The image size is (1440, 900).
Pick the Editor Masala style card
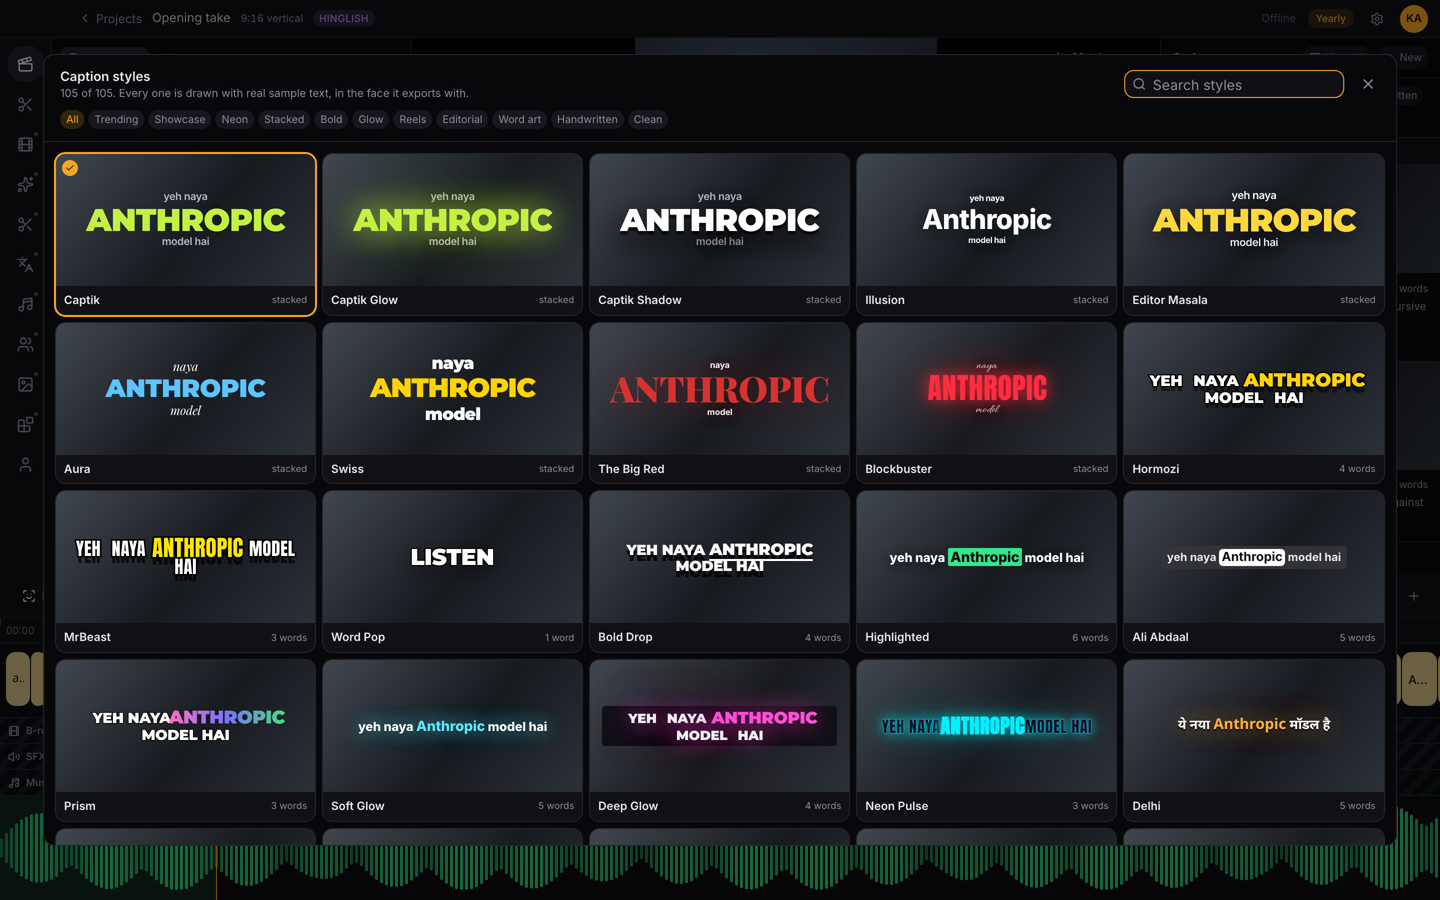tap(1254, 234)
